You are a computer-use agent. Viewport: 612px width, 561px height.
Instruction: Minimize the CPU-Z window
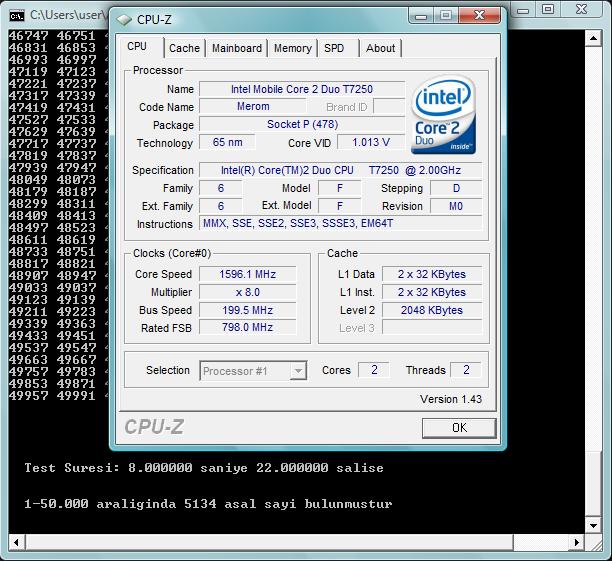click(x=421, y=16)
